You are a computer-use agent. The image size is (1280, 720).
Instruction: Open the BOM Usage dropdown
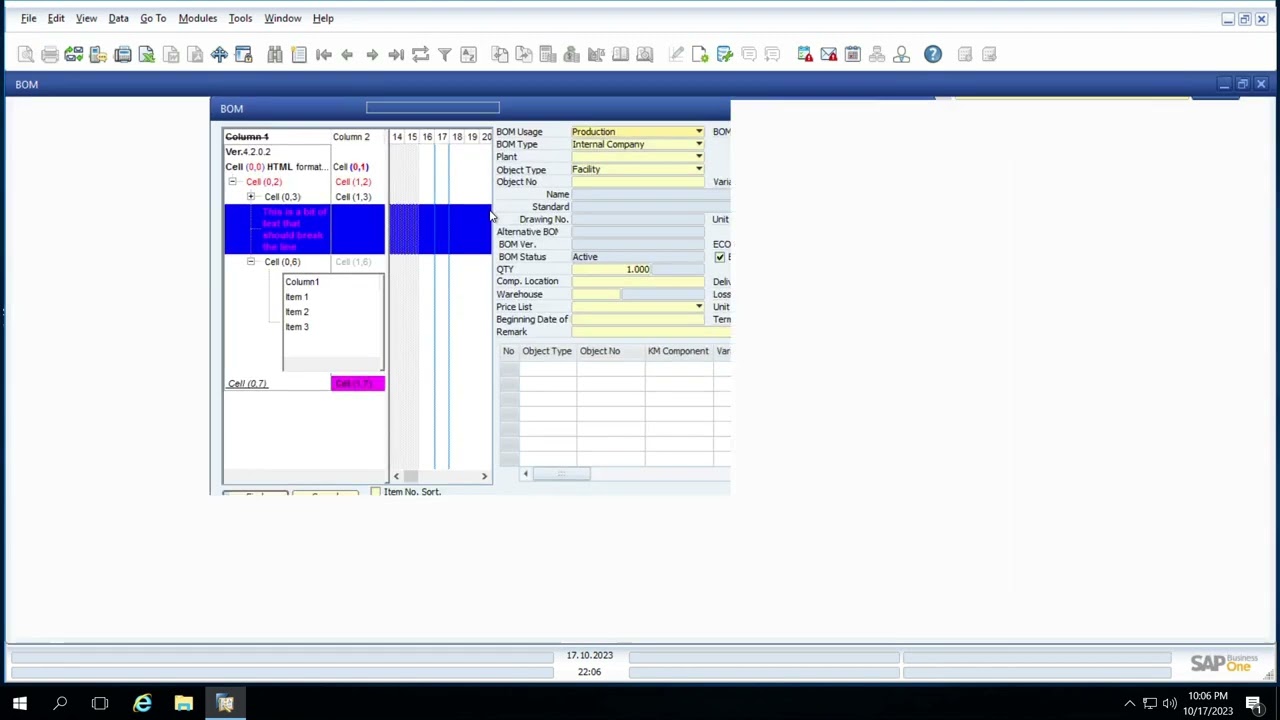698,132
